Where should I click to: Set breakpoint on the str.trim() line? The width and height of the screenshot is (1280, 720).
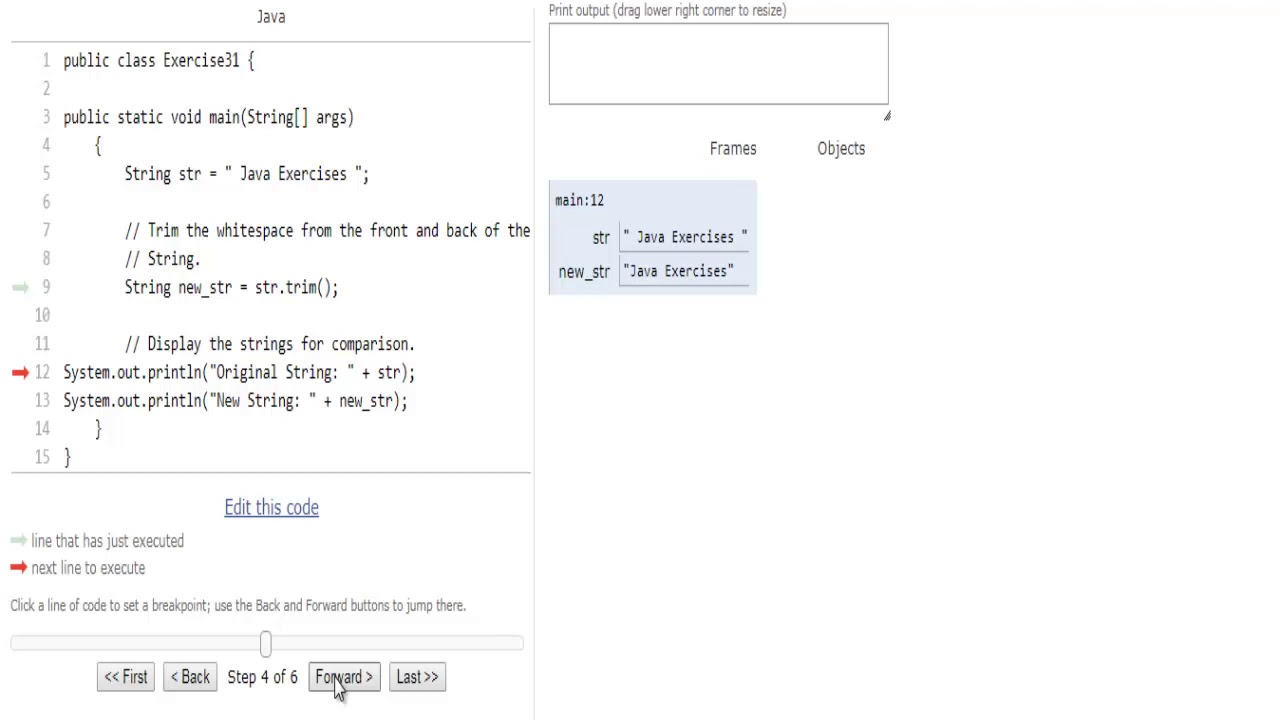click(x=231, y=287)
